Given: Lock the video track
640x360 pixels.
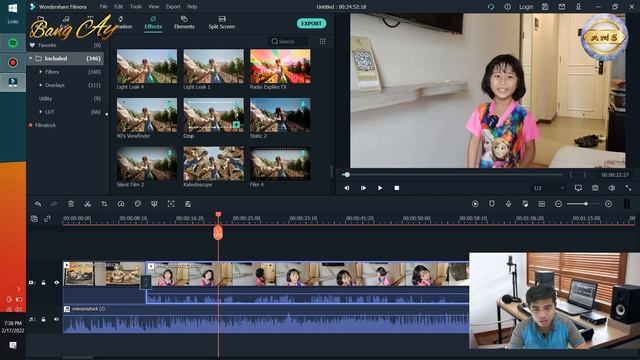Looking at the screenshot, I should click(44, 282).
